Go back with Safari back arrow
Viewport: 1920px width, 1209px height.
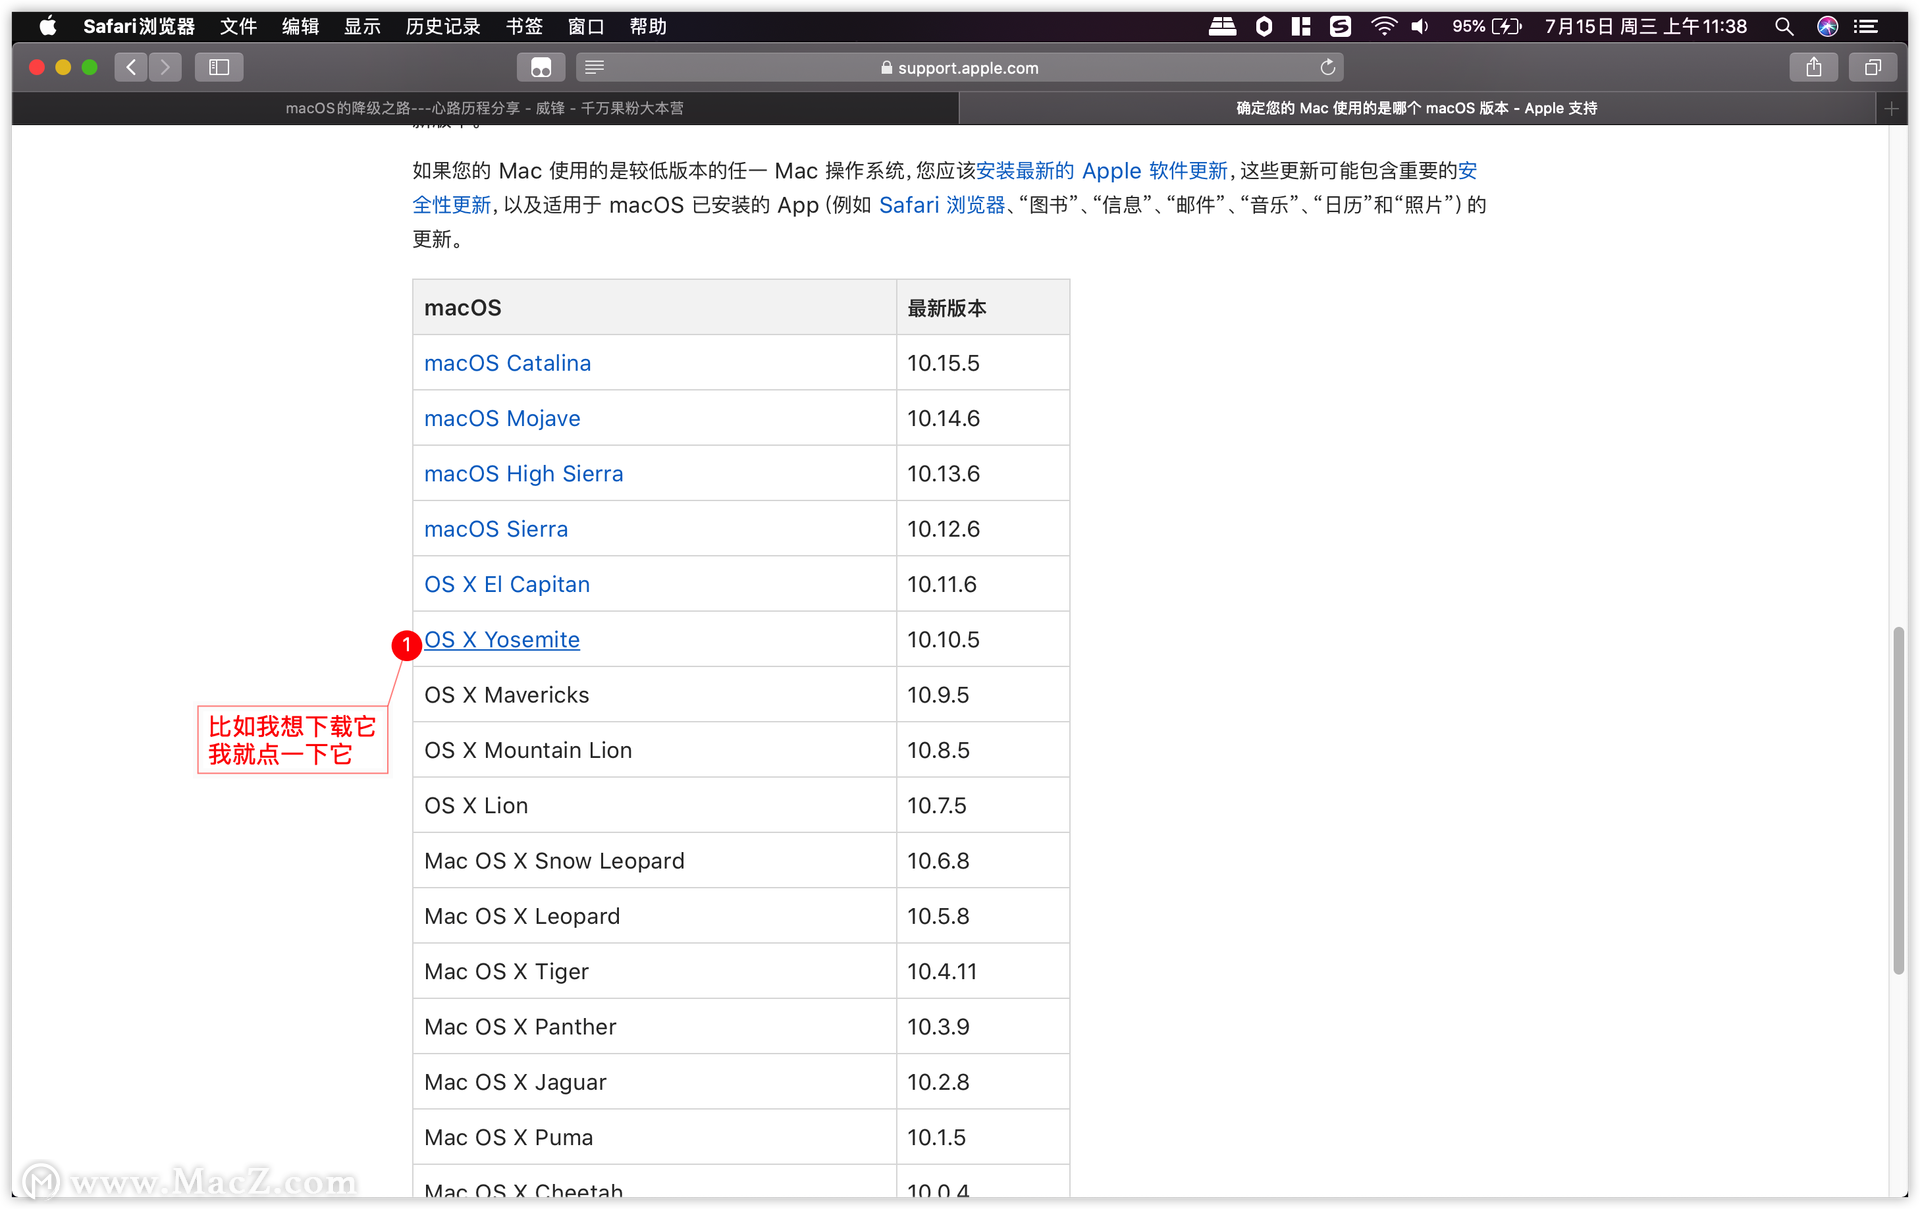(x=131, y=67)
